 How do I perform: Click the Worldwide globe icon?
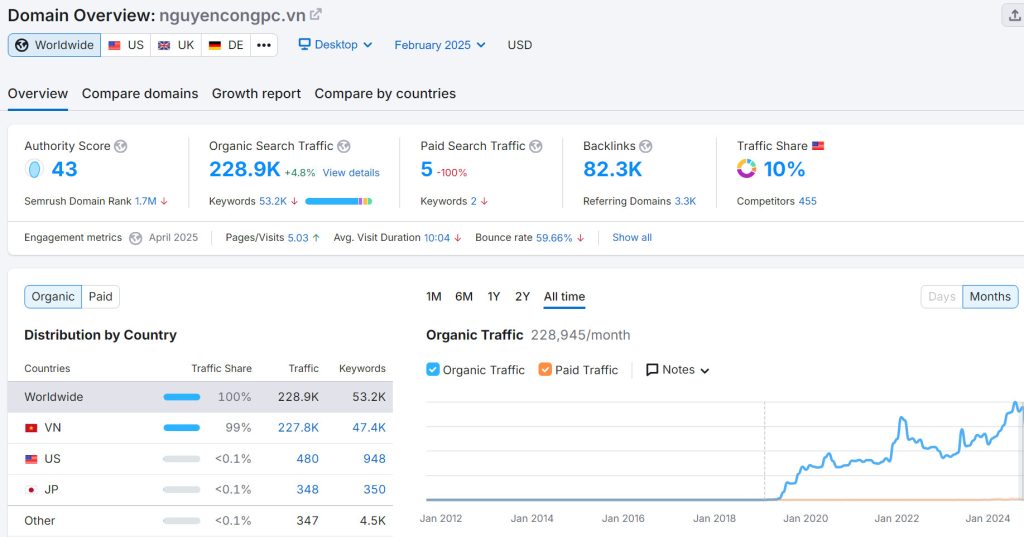(x=22, y=45)
